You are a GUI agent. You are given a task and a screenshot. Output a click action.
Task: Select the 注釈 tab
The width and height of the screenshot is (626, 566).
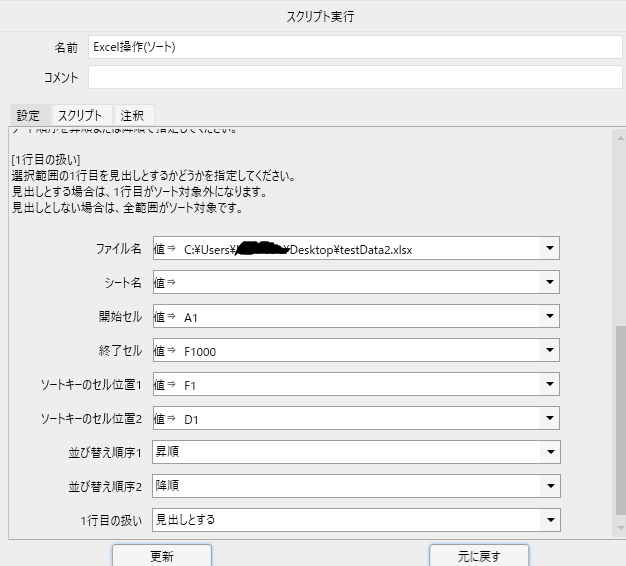pyautogui.click(x=133, y=116)
